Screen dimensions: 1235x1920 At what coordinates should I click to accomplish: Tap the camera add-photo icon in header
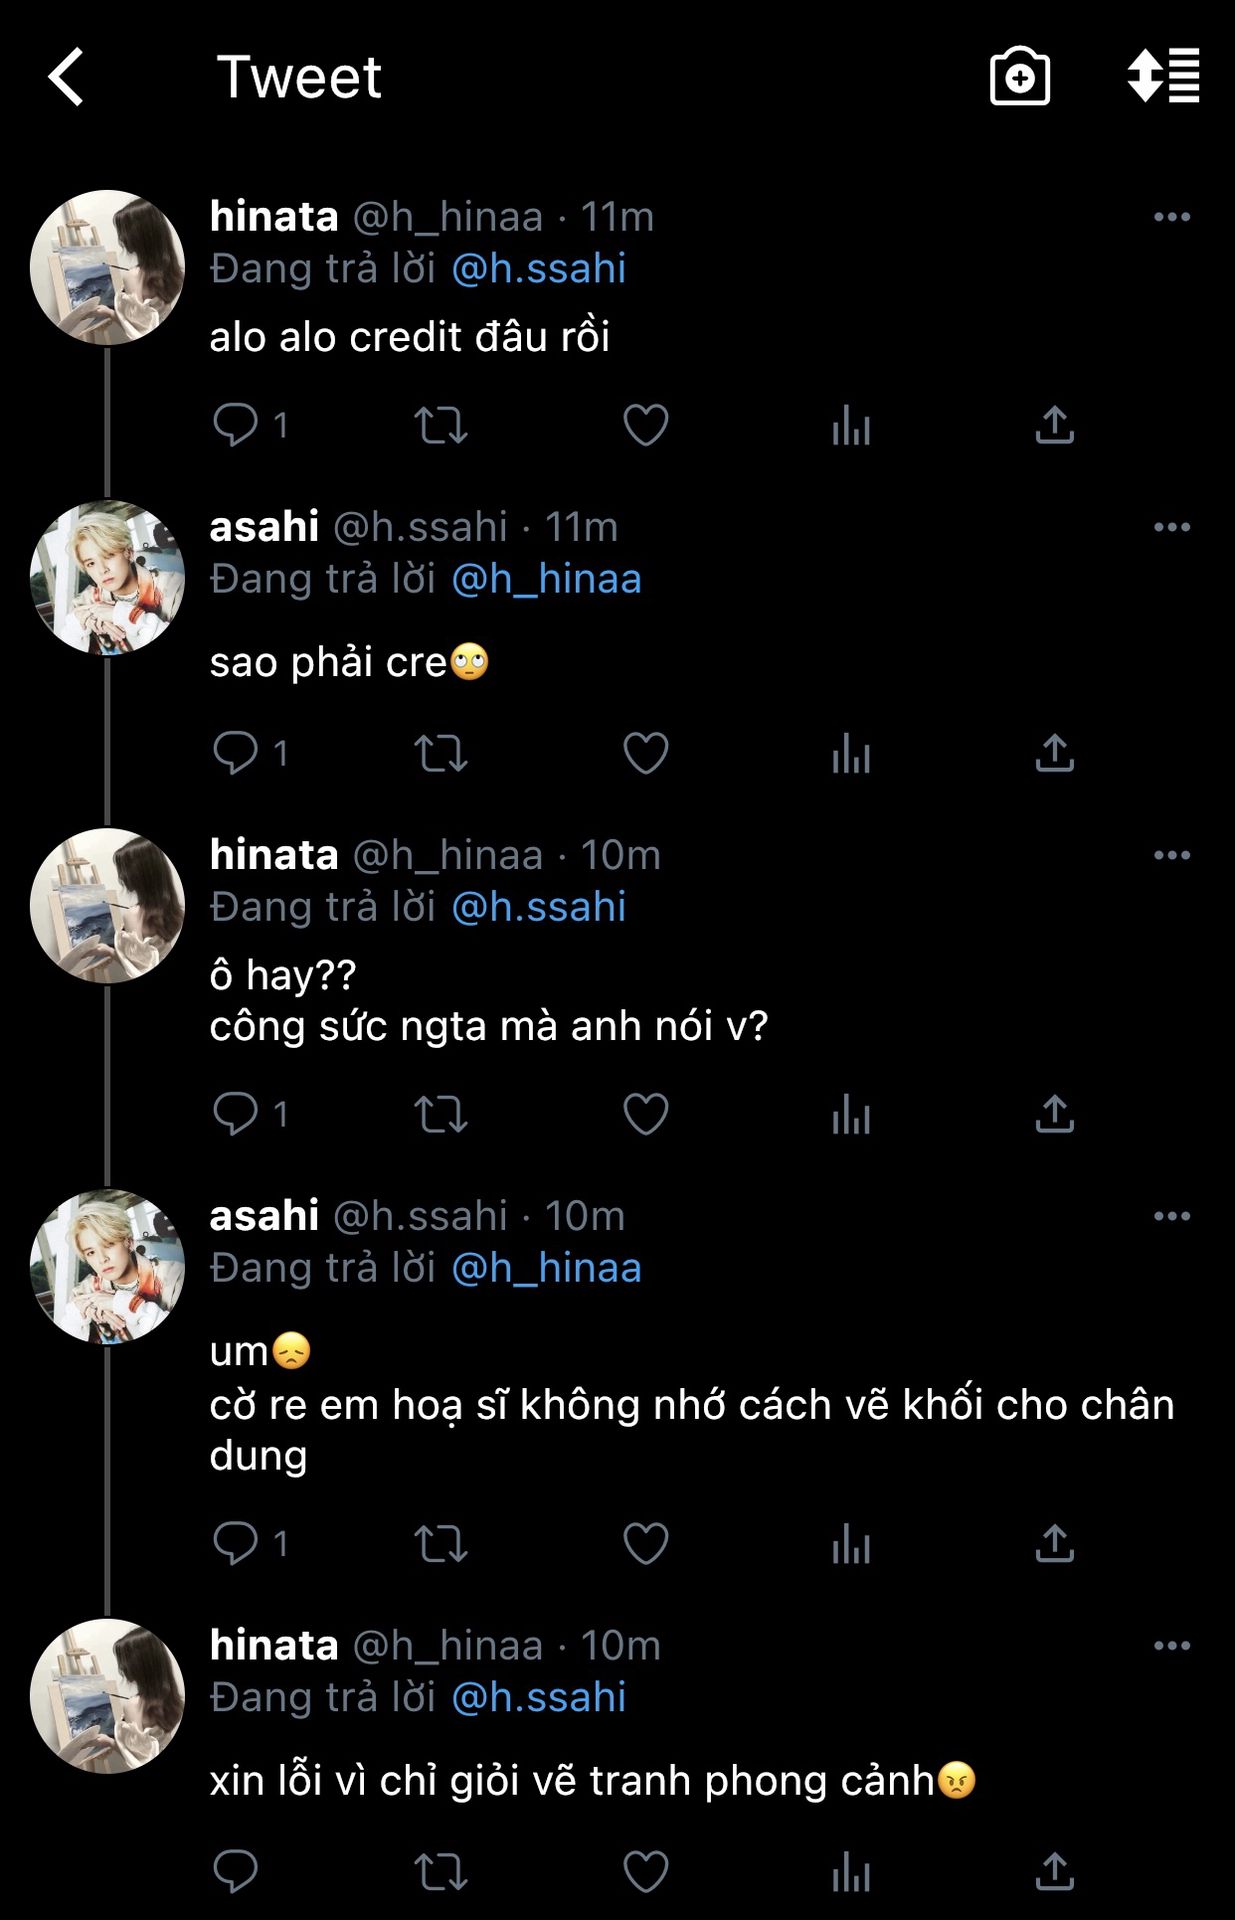coord(1019,77)
